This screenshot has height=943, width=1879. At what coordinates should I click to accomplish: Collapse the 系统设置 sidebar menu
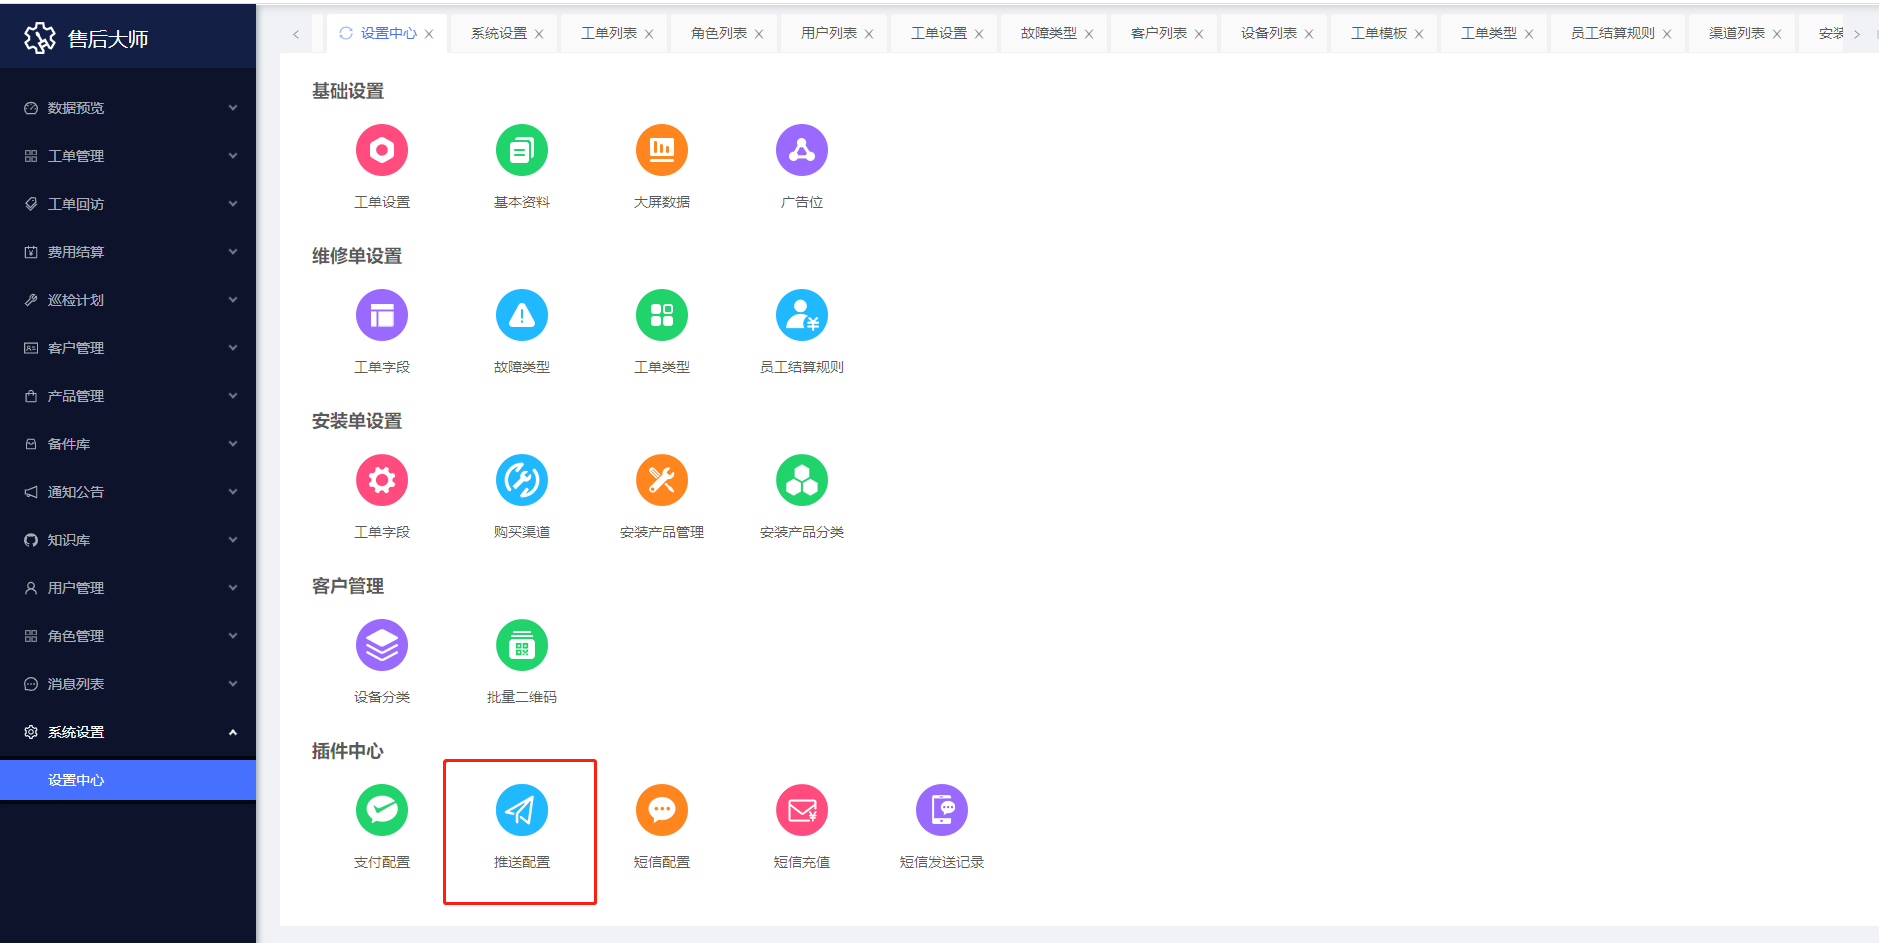[128, 732]
